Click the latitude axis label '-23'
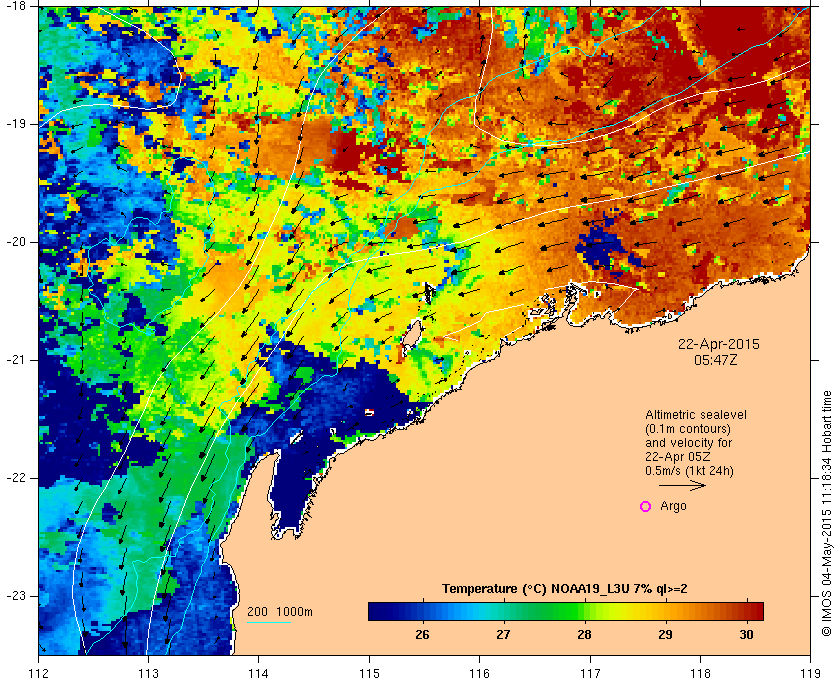This screenshot has height=680, width=840. pyautogui.click(x=15, y=595)
